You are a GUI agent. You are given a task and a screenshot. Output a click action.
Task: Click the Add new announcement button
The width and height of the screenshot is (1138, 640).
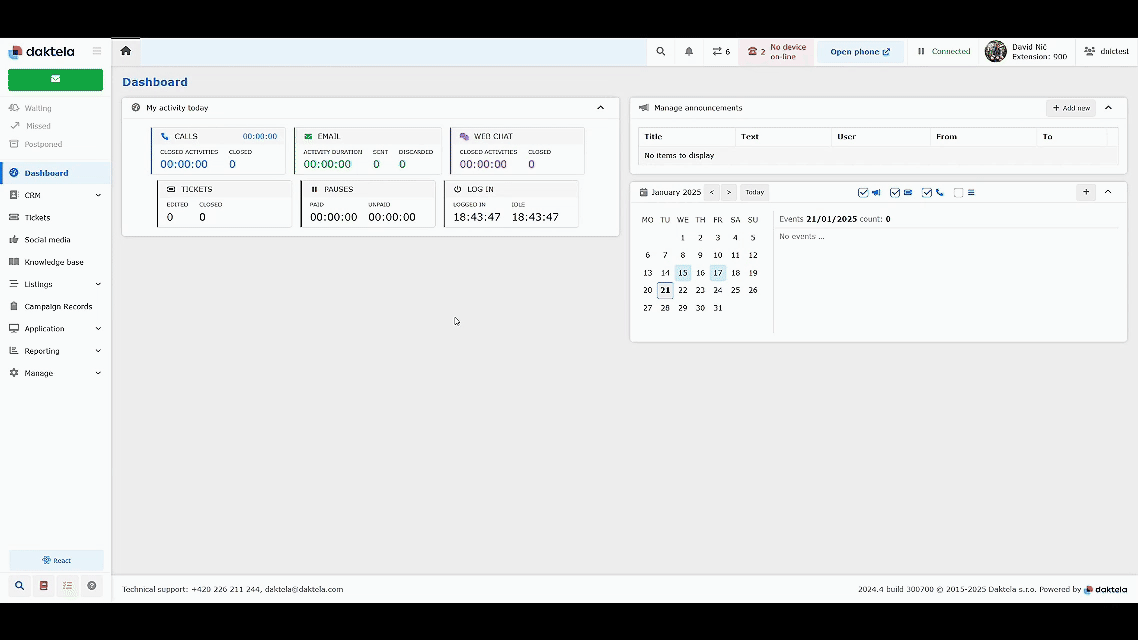pos(1071,108)
